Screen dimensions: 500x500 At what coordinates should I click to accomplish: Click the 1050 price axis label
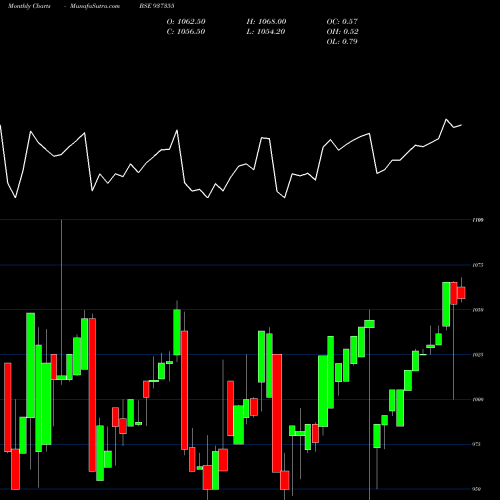pyautogui.click(x=478, y=310)
